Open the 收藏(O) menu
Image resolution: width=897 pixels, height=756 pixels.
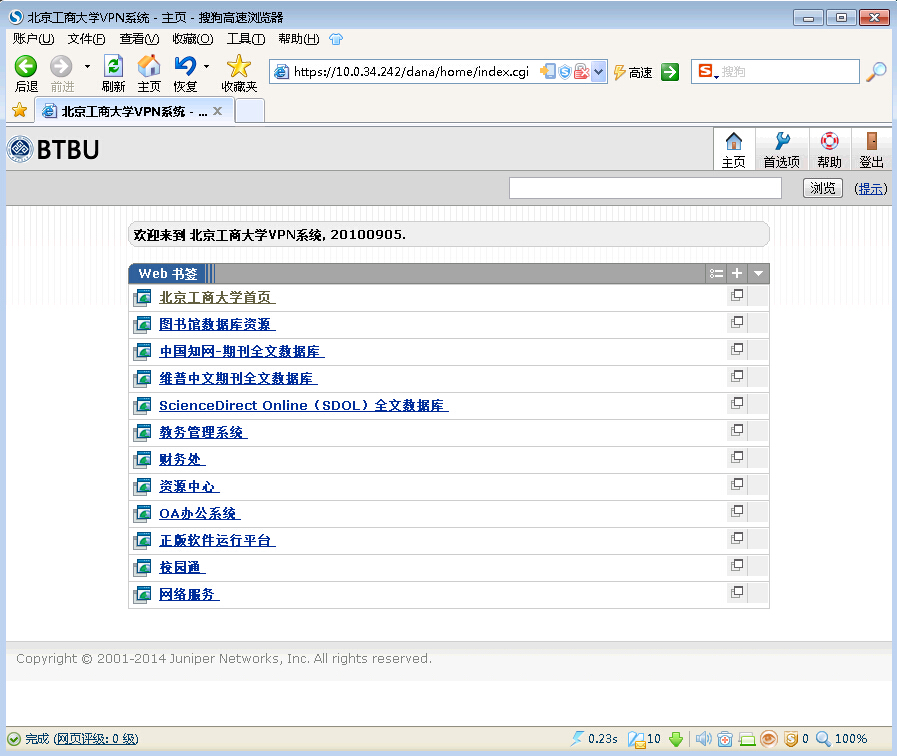pos(193,39)
